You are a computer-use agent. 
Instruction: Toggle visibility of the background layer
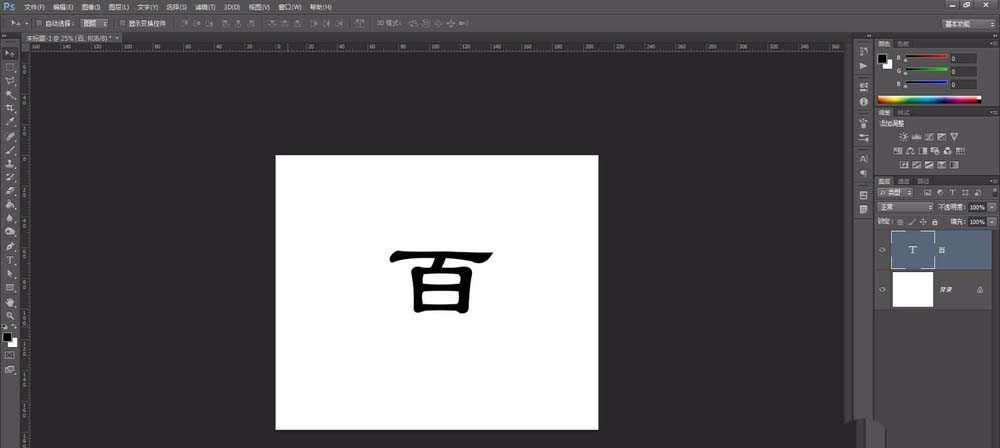pos(882,289)
